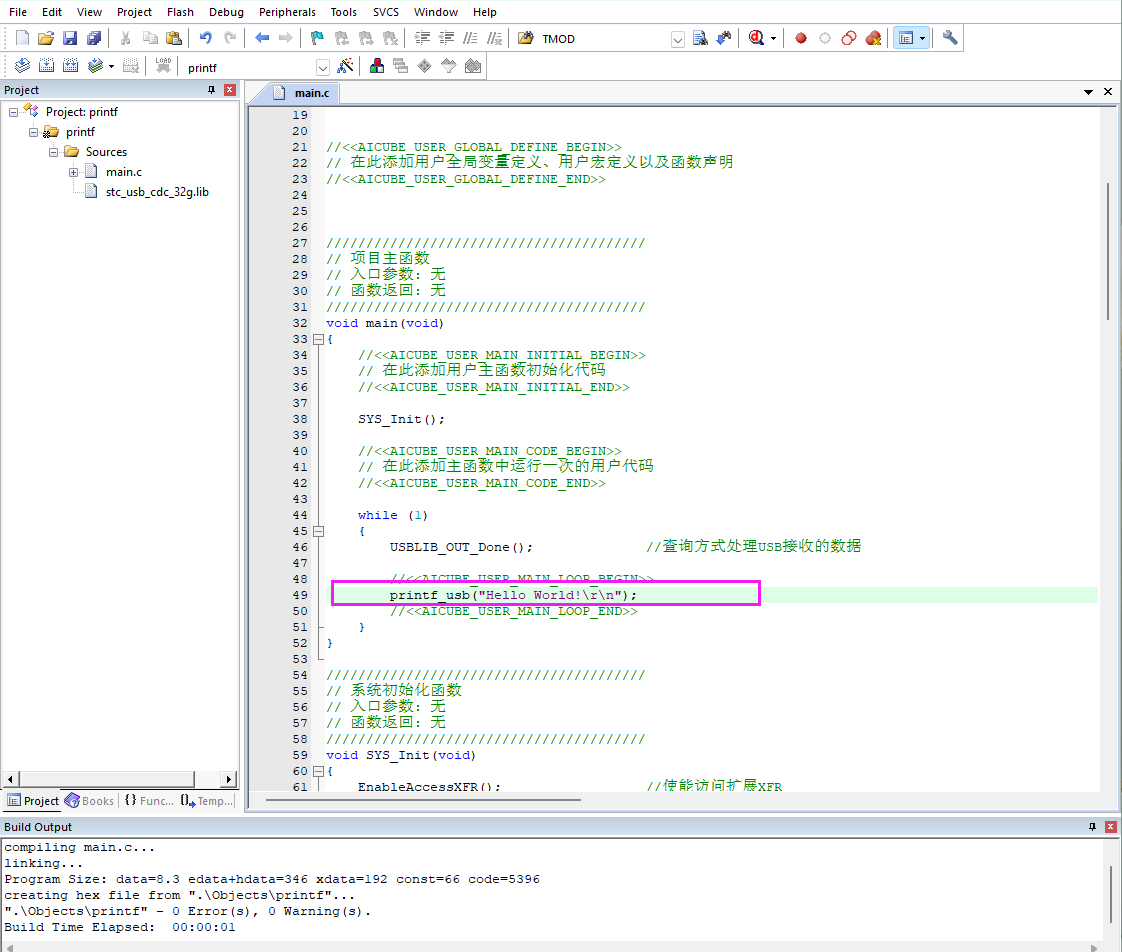The image size is (1122, 952).
Task: Open a file using the folder icon
Action: coord(46,38)
